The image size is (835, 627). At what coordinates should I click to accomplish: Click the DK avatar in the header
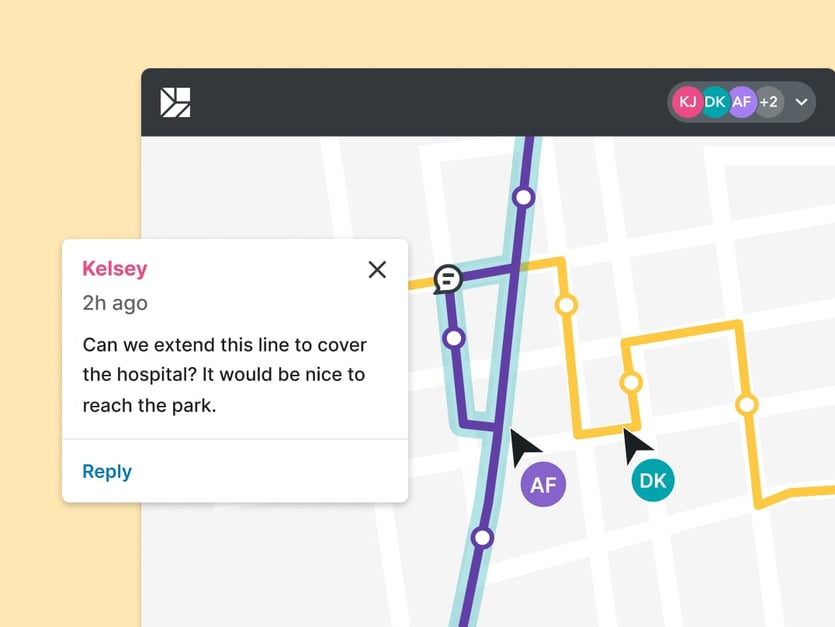pos(714,102)
